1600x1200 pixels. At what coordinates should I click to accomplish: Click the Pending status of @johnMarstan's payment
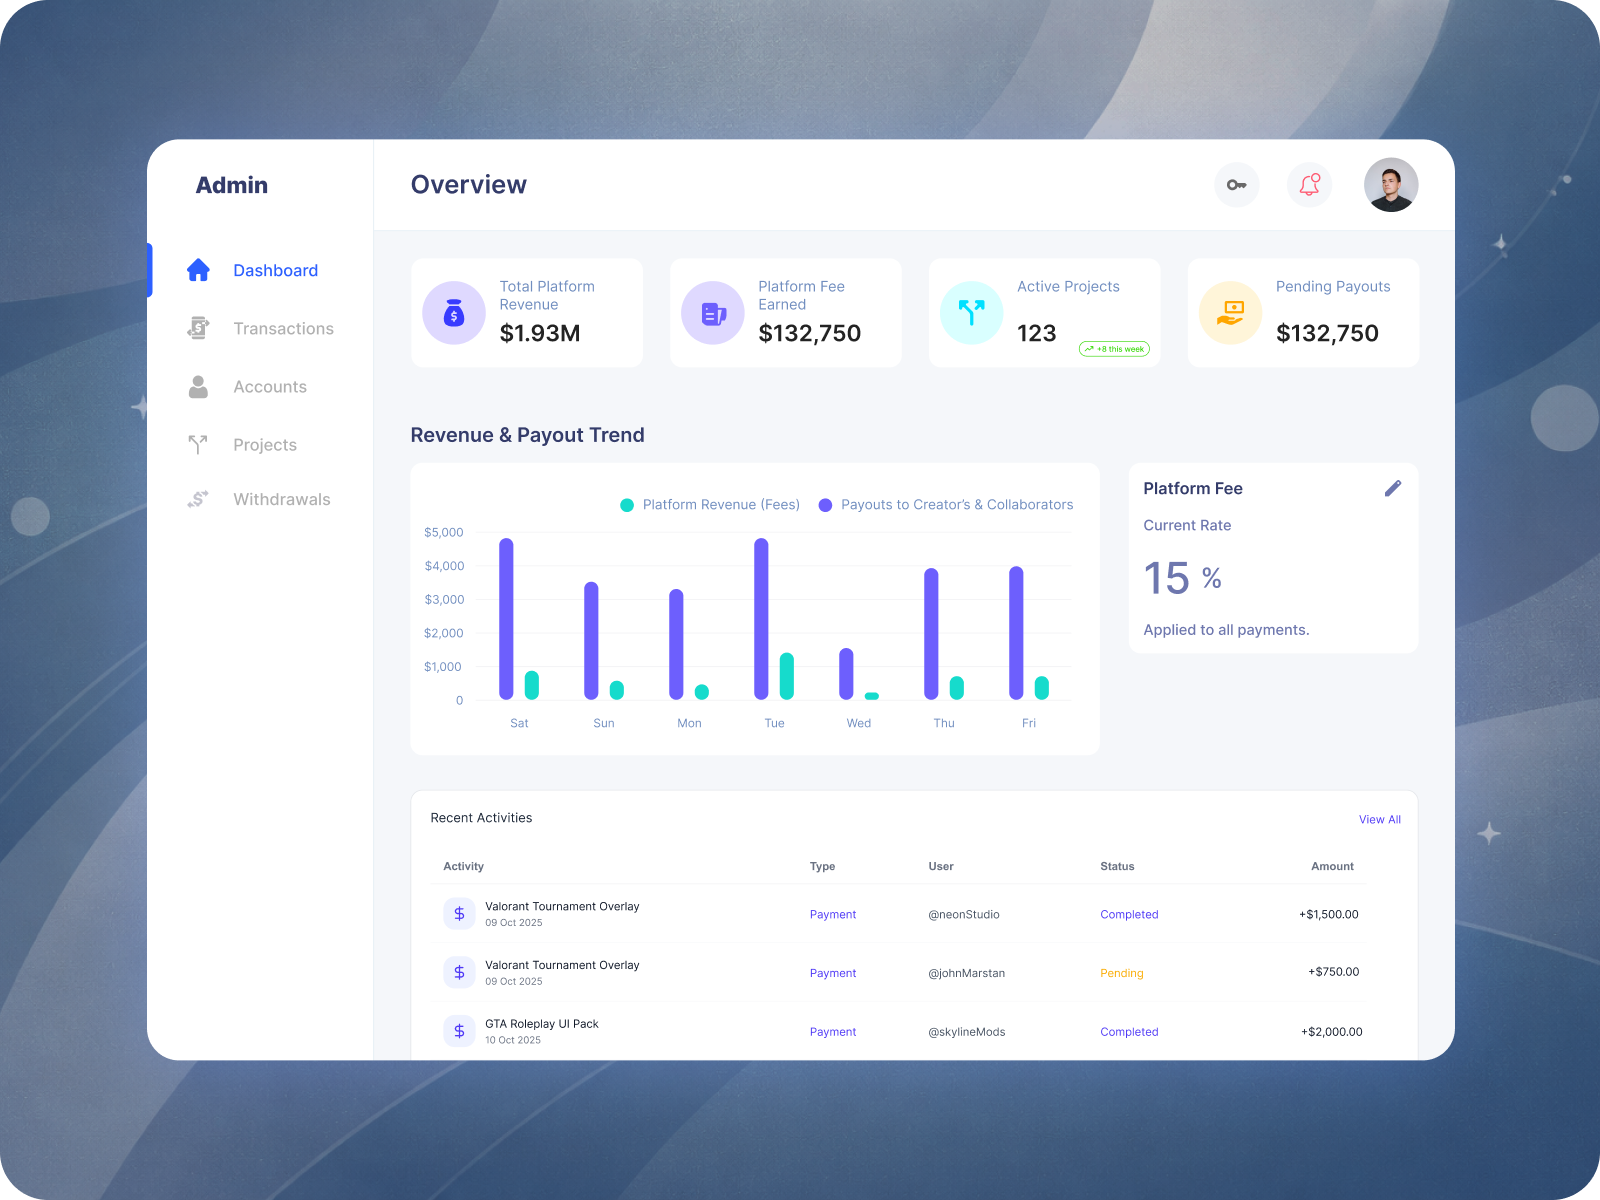[1122, 972]
